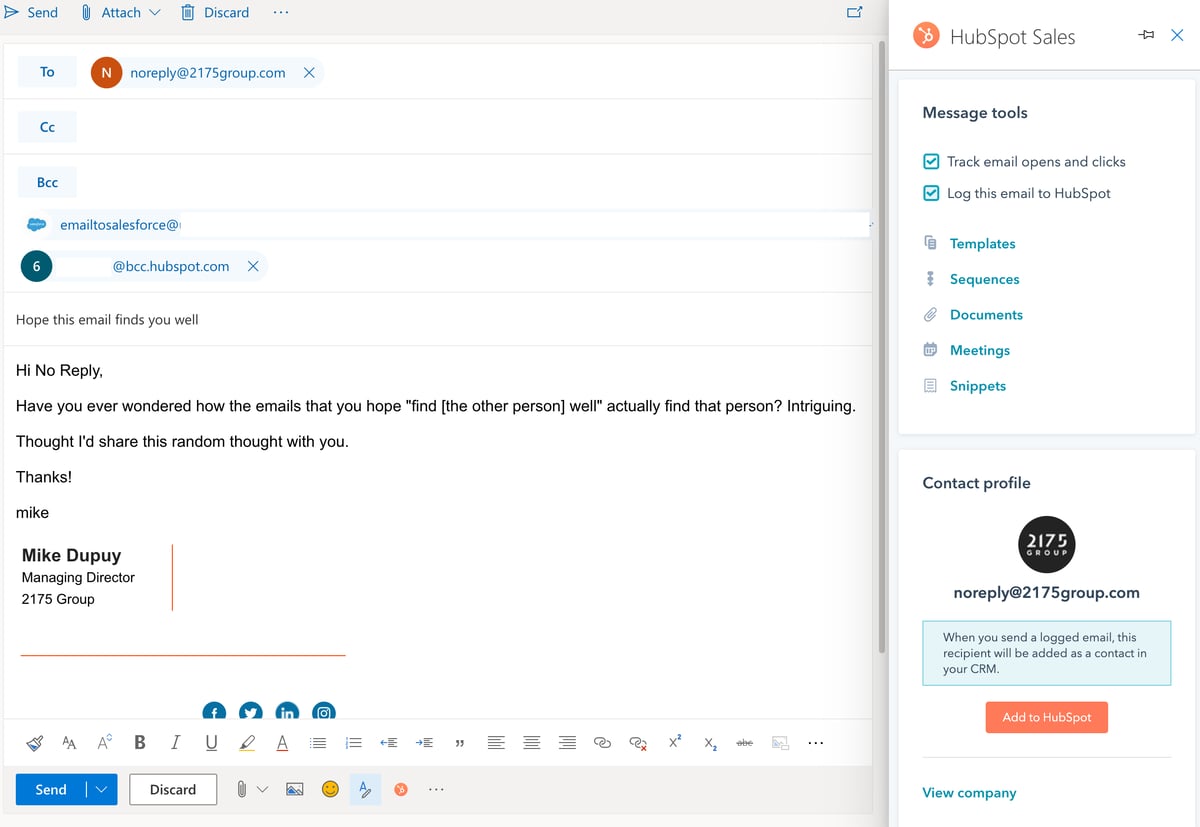1200x827 pixels.
Task: Apply italic formatting
Action: coord(175,742)
